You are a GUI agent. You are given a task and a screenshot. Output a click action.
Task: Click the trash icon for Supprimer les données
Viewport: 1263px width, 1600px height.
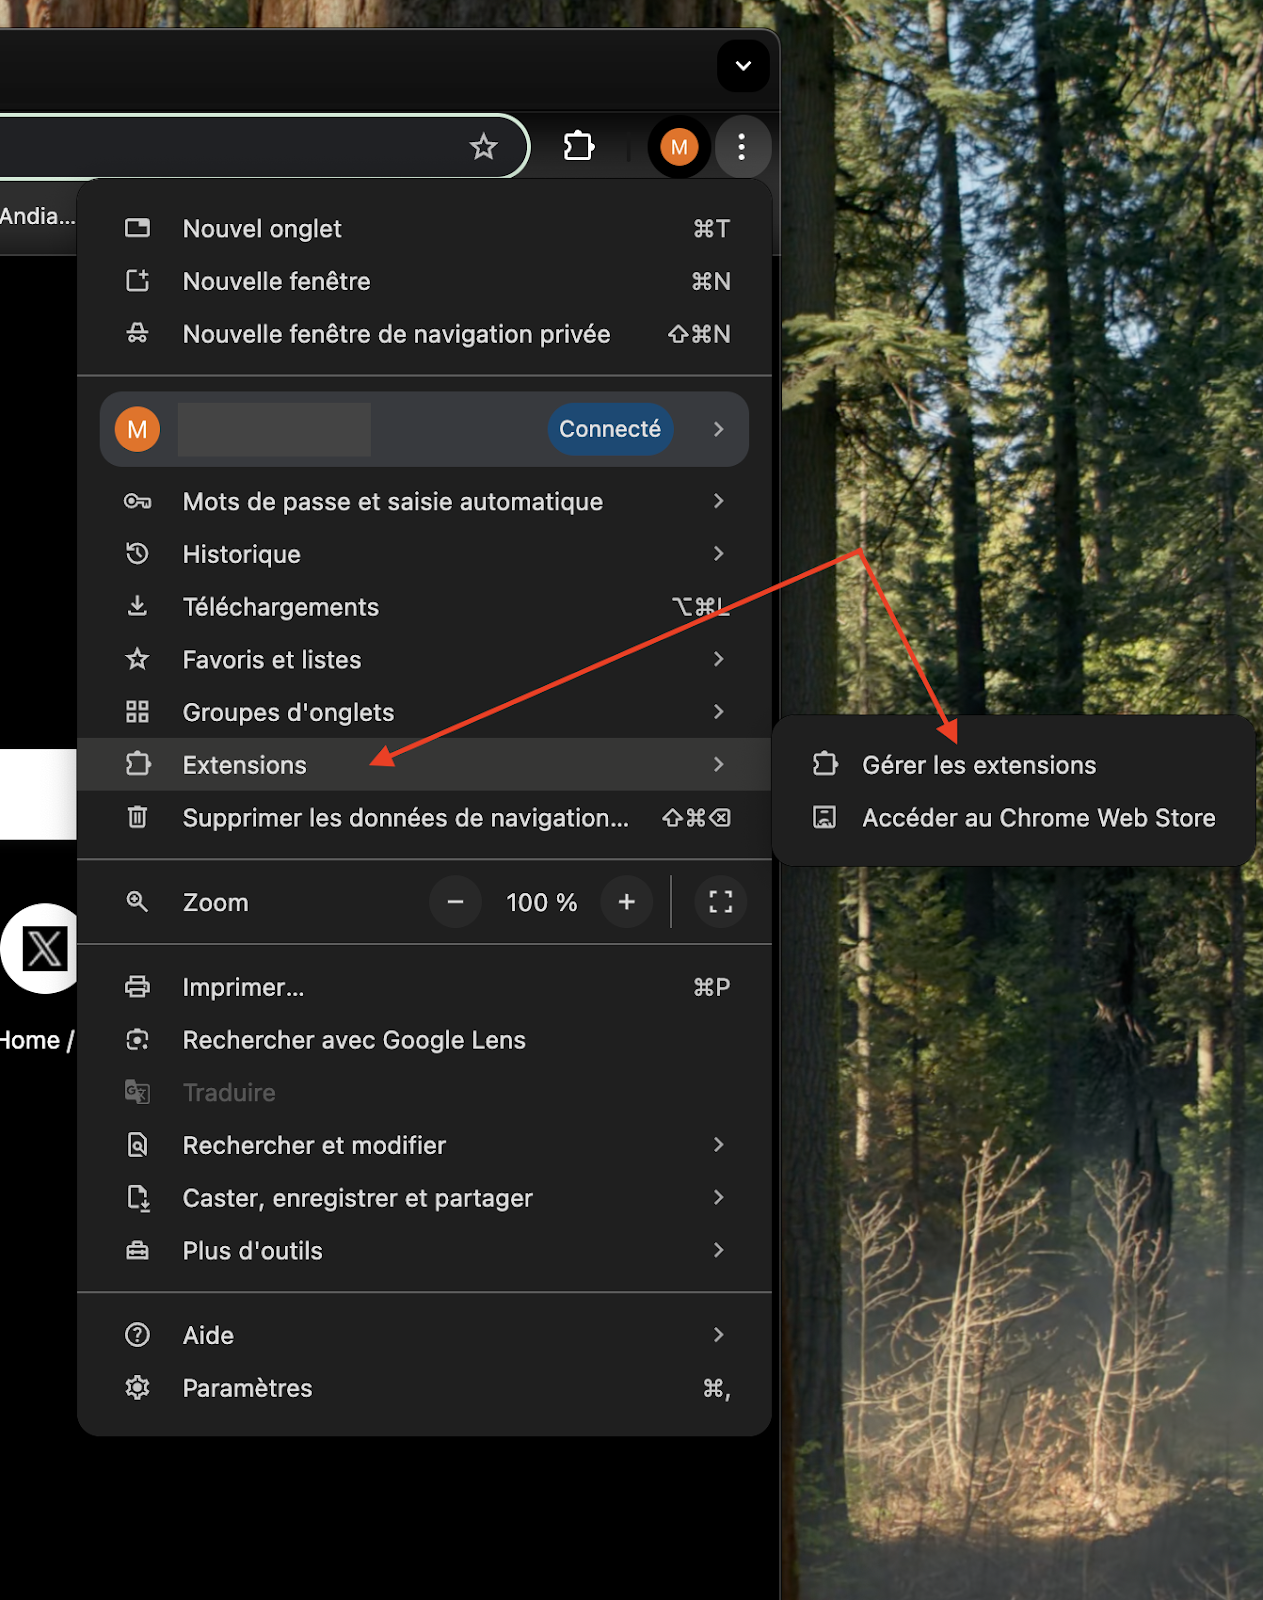pyautogui.click(x=138, y=818)
